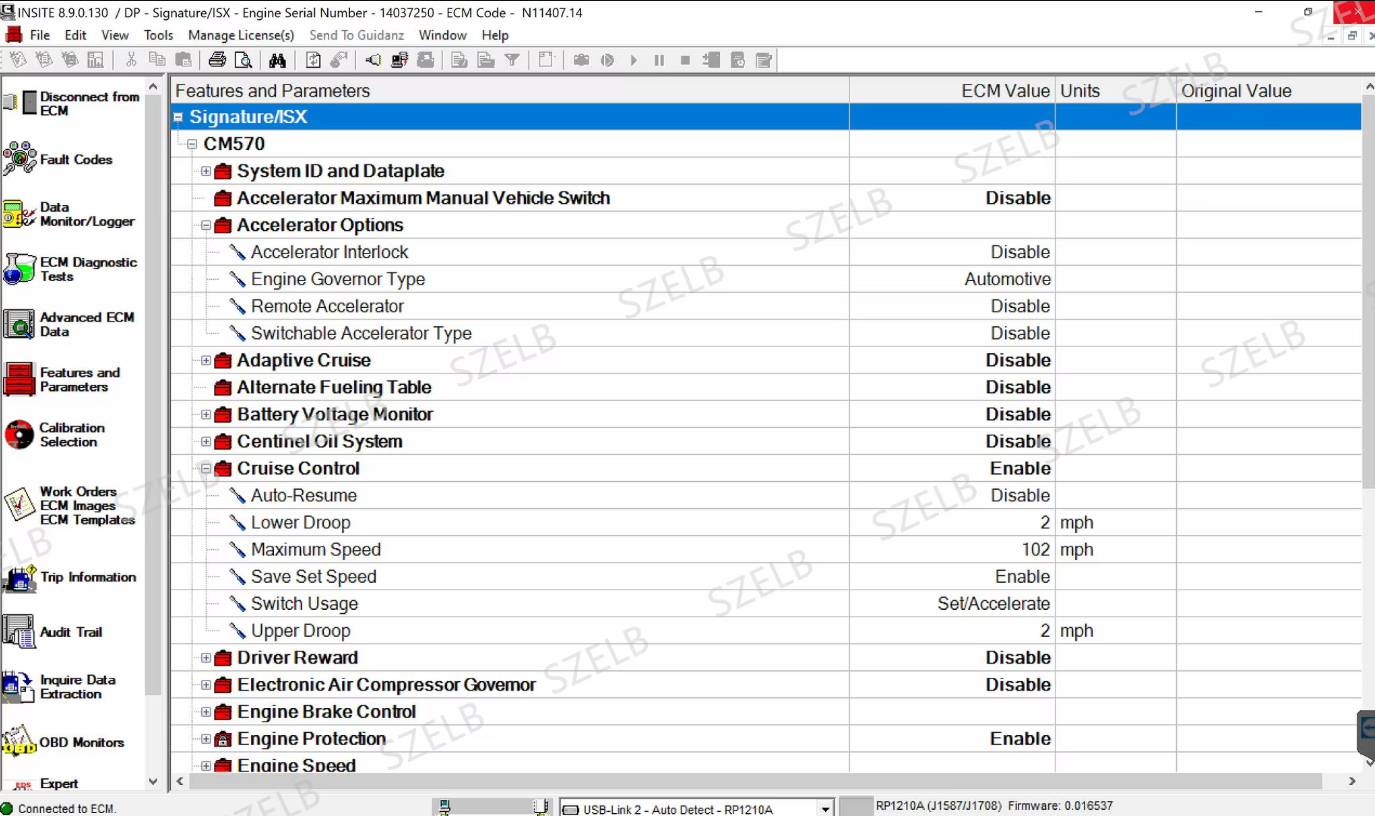Select the Accelerator Interlock parameter row
This screenshot has width=1375, height=816.
(766, 252)
